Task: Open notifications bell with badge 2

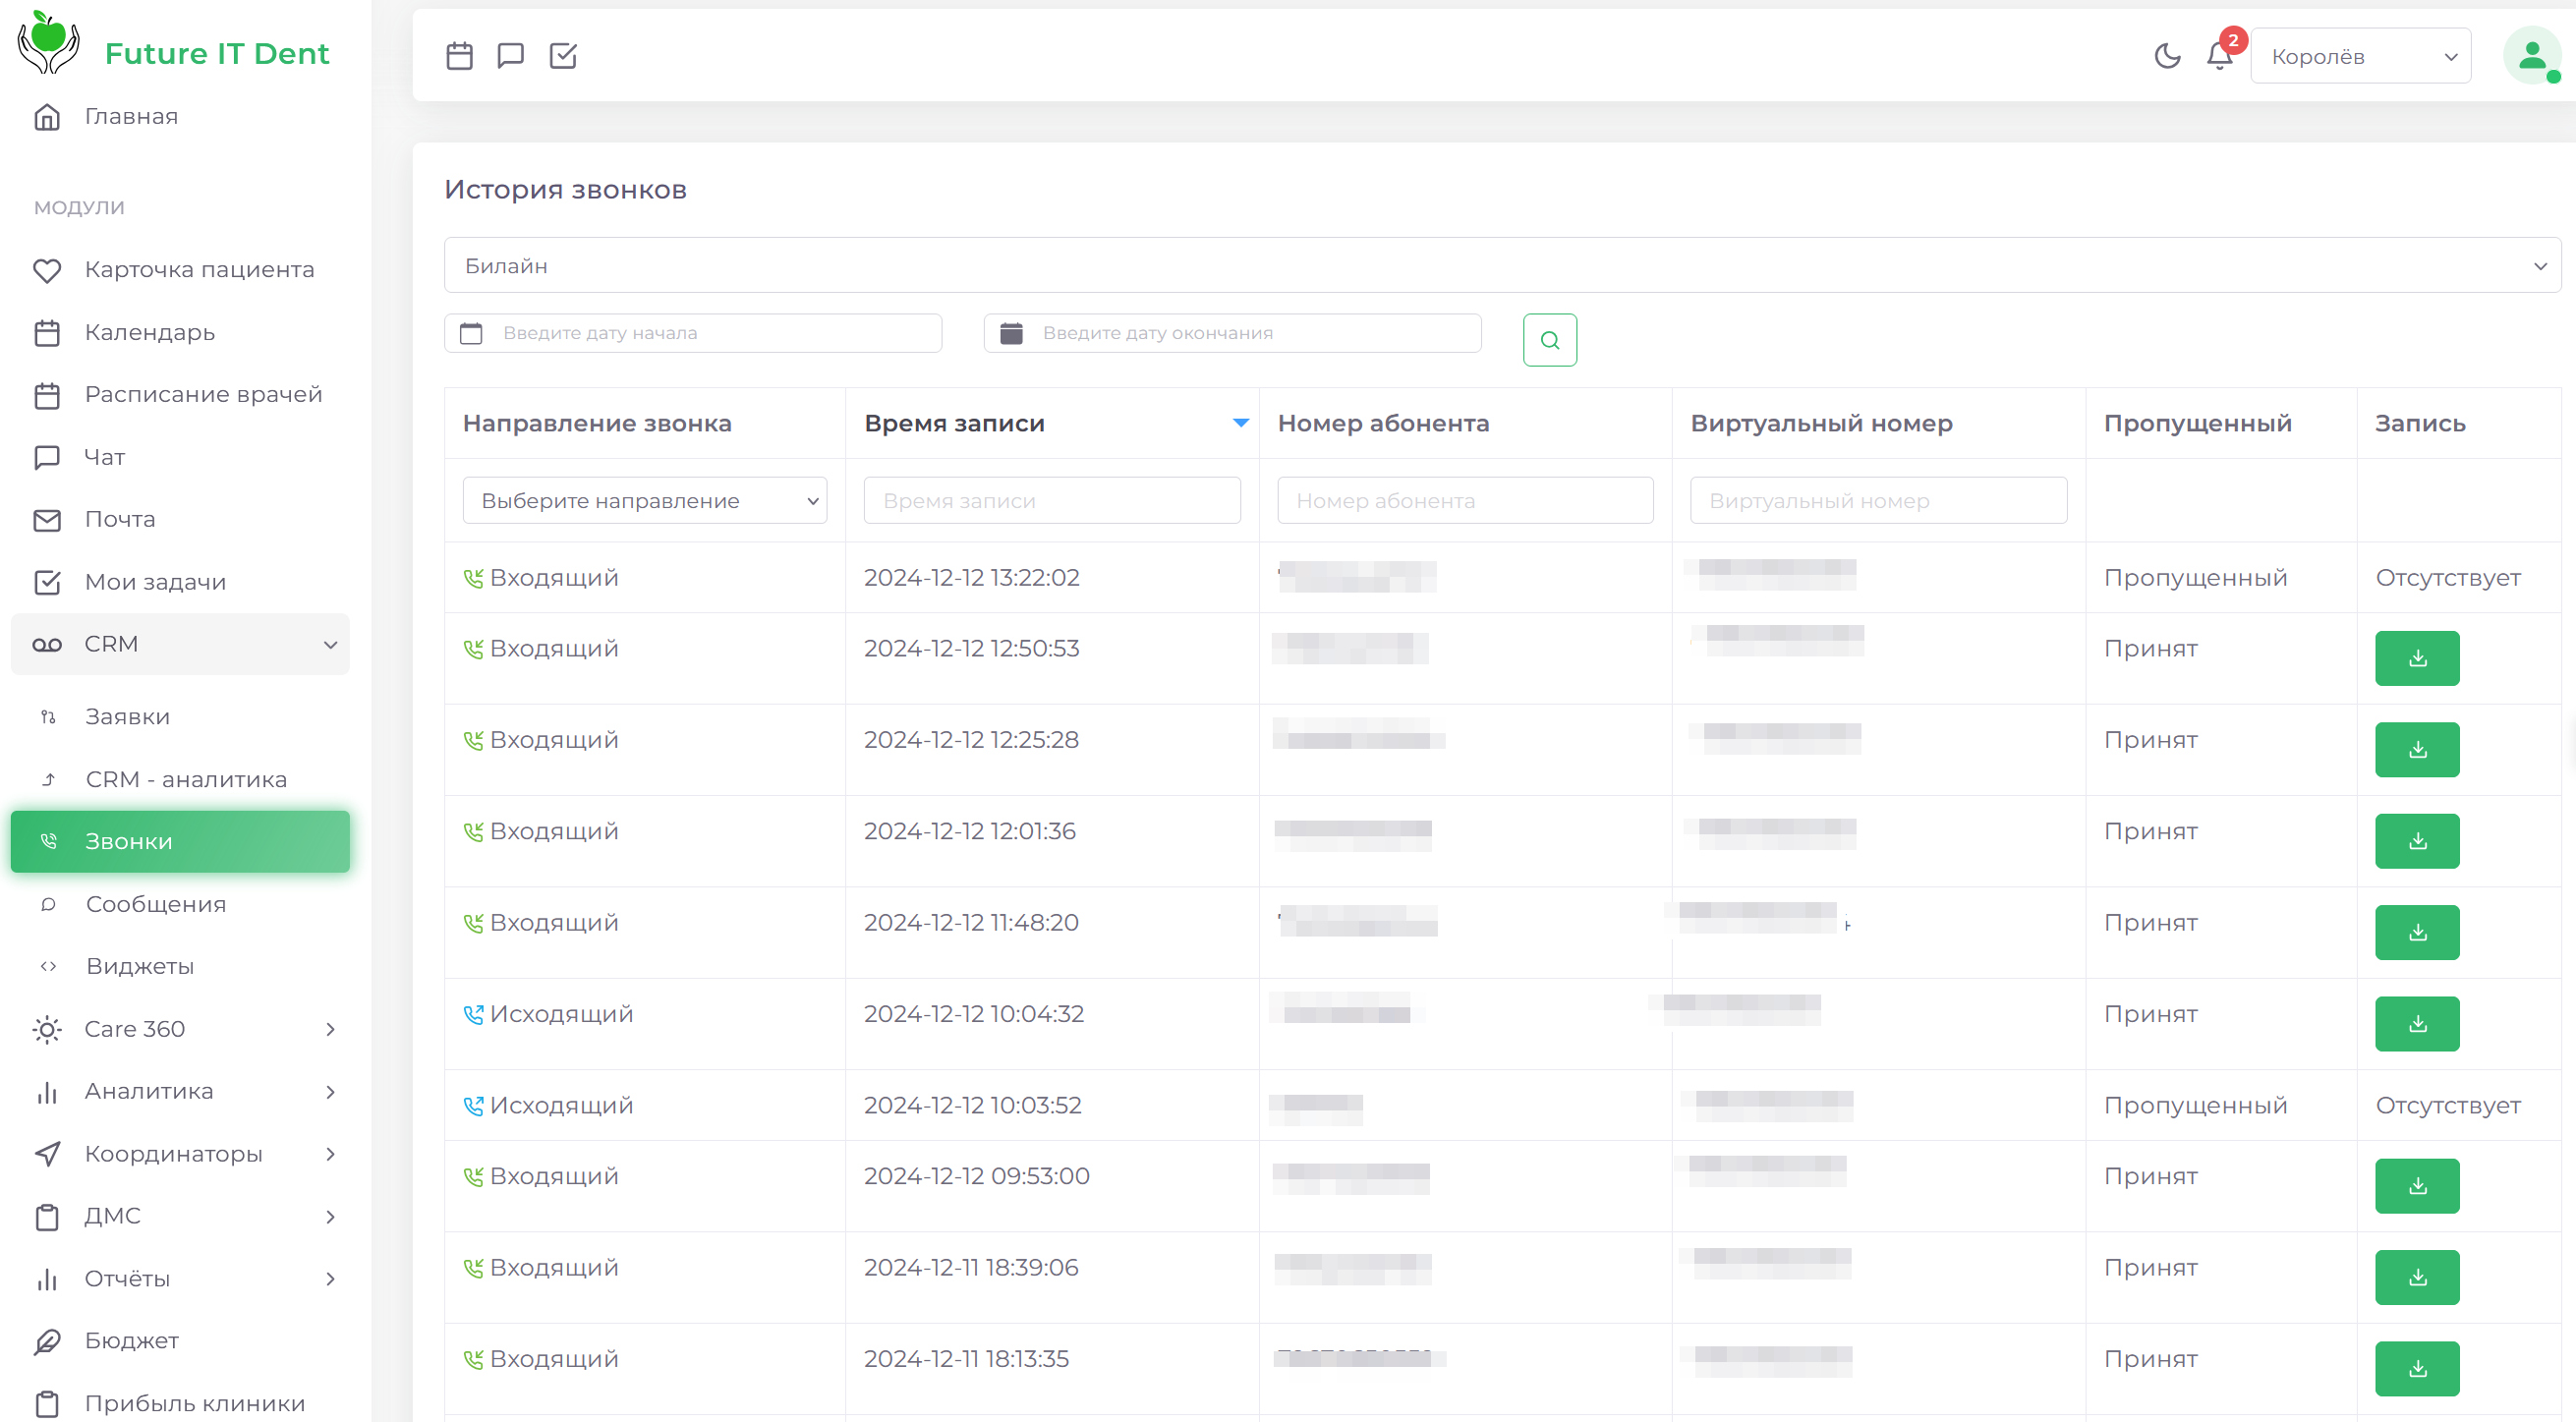Action: [x=2220, y=56]
